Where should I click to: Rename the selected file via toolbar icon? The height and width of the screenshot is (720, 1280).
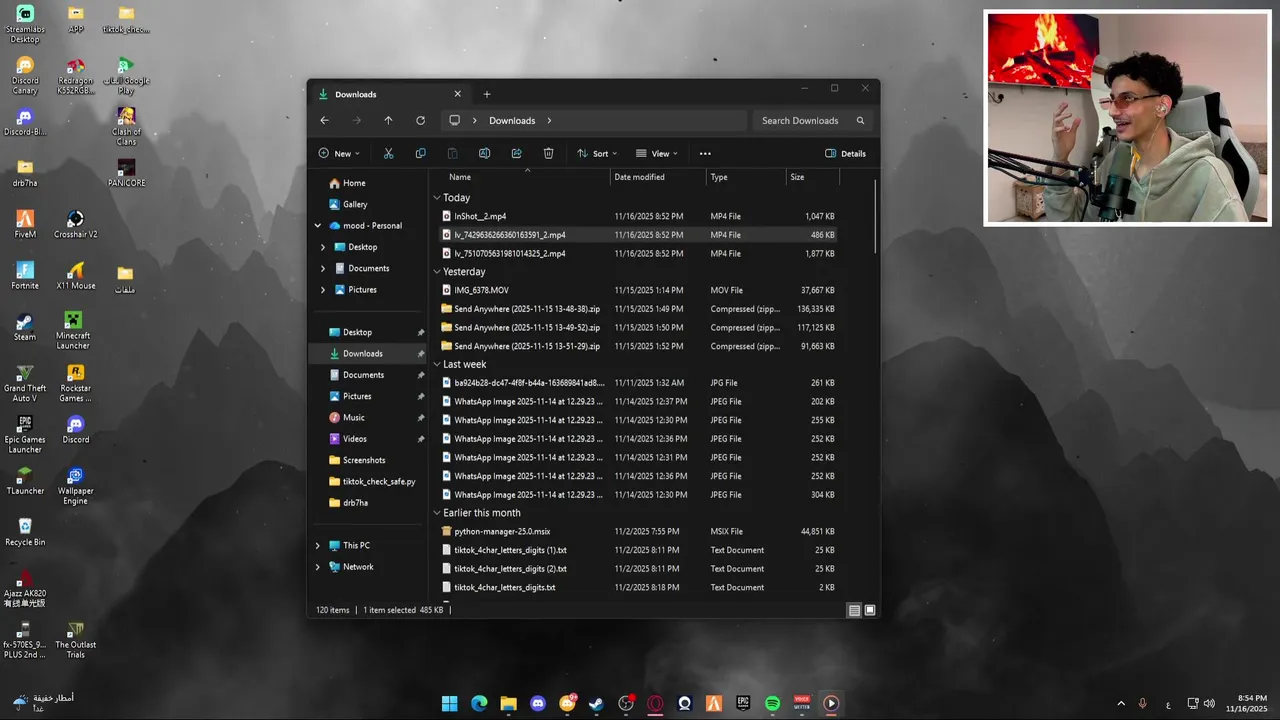(484, 153)
